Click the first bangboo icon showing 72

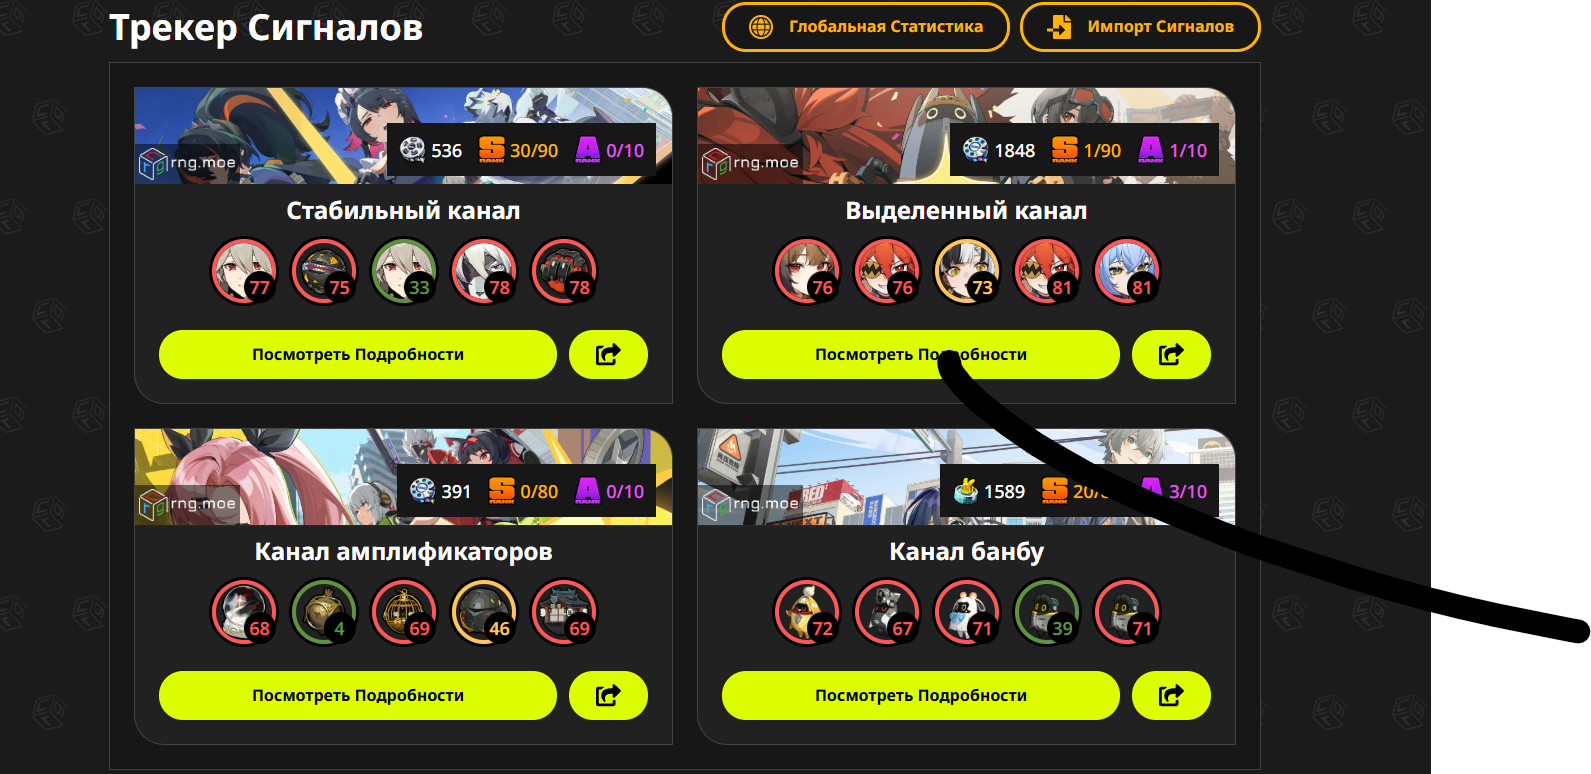tap(807, 612)
